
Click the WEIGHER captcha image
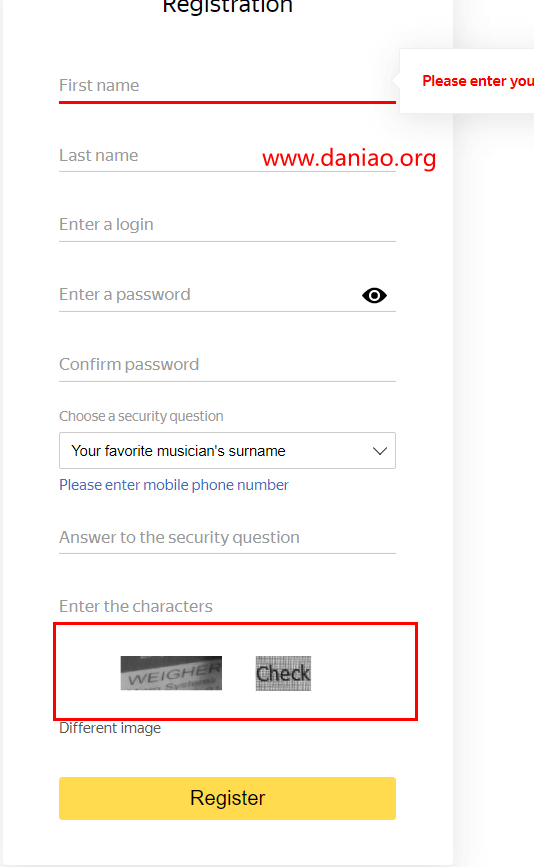point(171,673)
